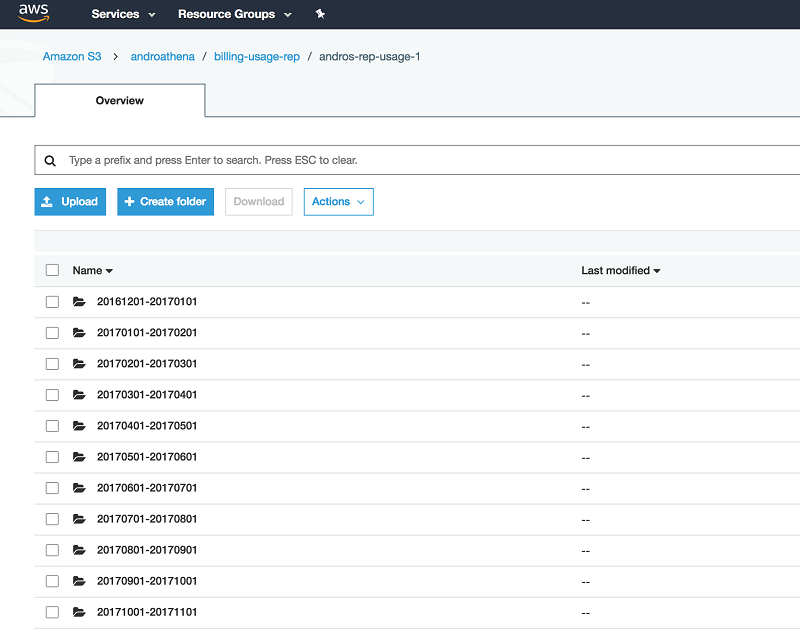The width and height of the screenshot is (800, 633).
Task: Open folder icon for 20170601-20170701
Action: (x=79, y=488)
